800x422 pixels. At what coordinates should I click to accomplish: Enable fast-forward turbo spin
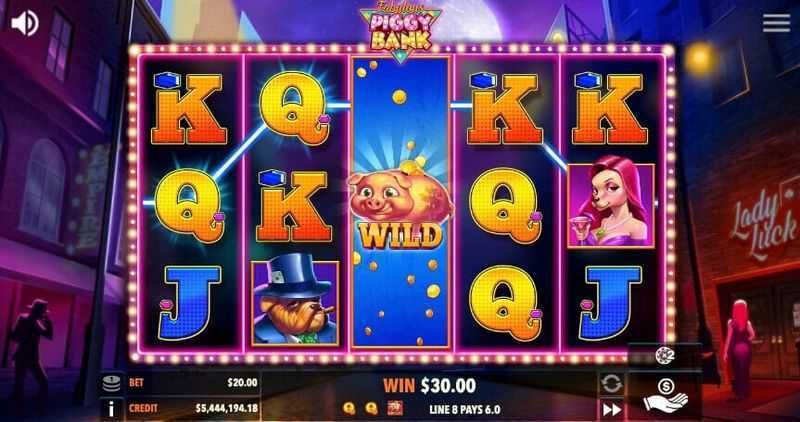[611, 409]
